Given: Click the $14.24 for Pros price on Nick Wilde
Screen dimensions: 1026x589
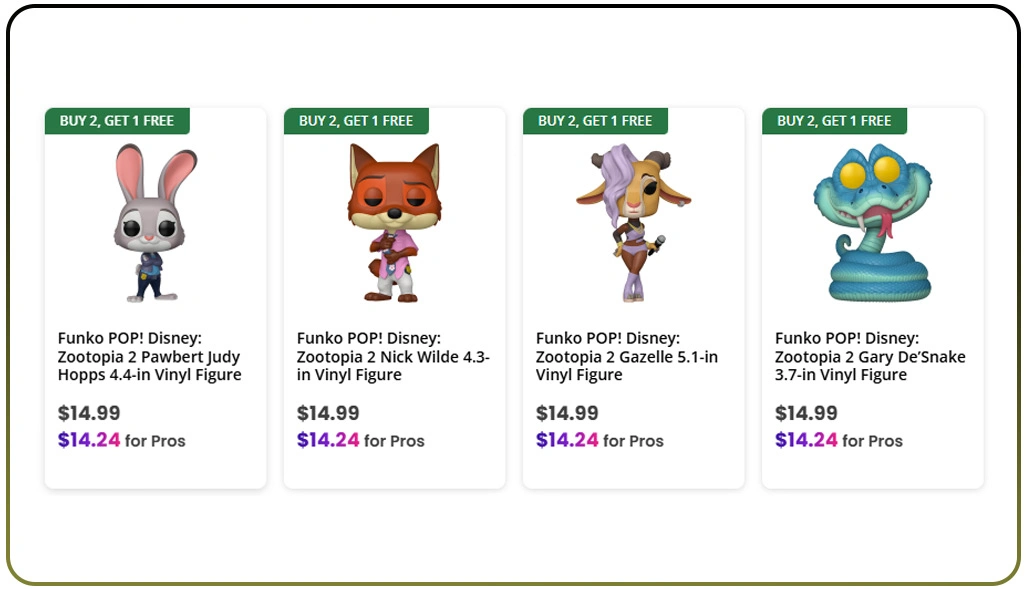Looking at the screenshot, I should tap(360, 440).
